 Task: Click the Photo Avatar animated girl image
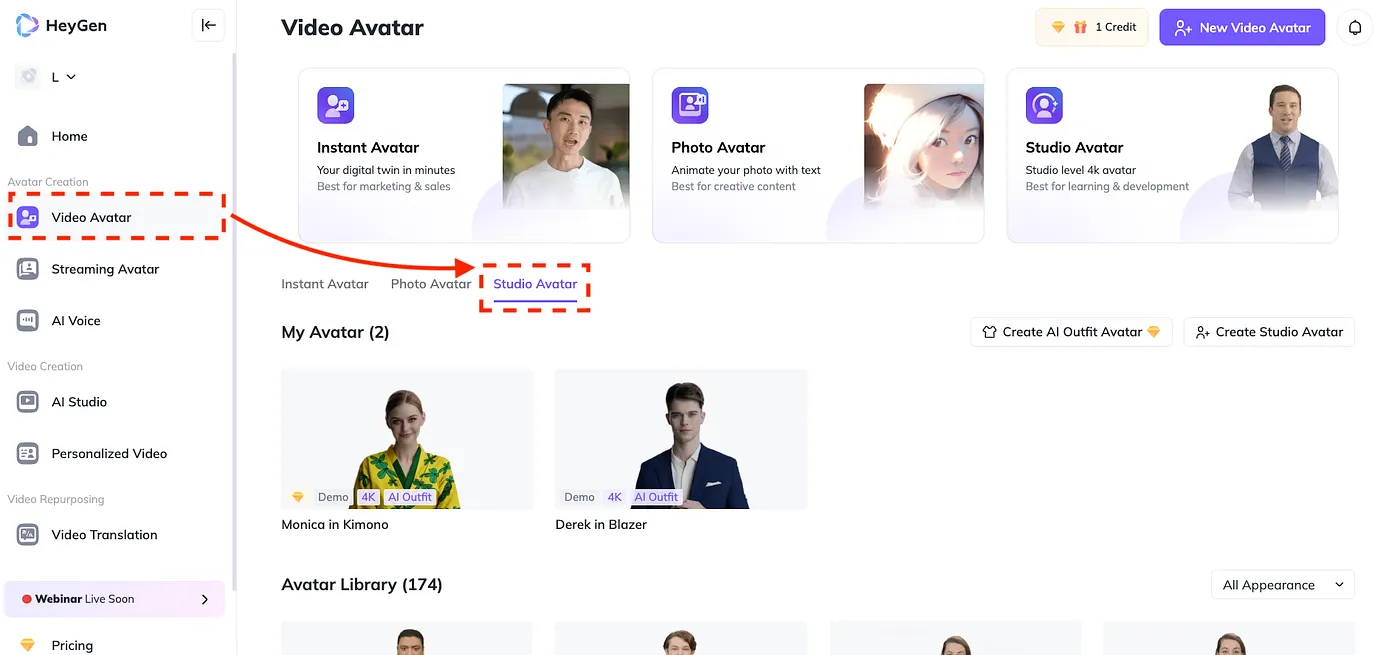924,147
